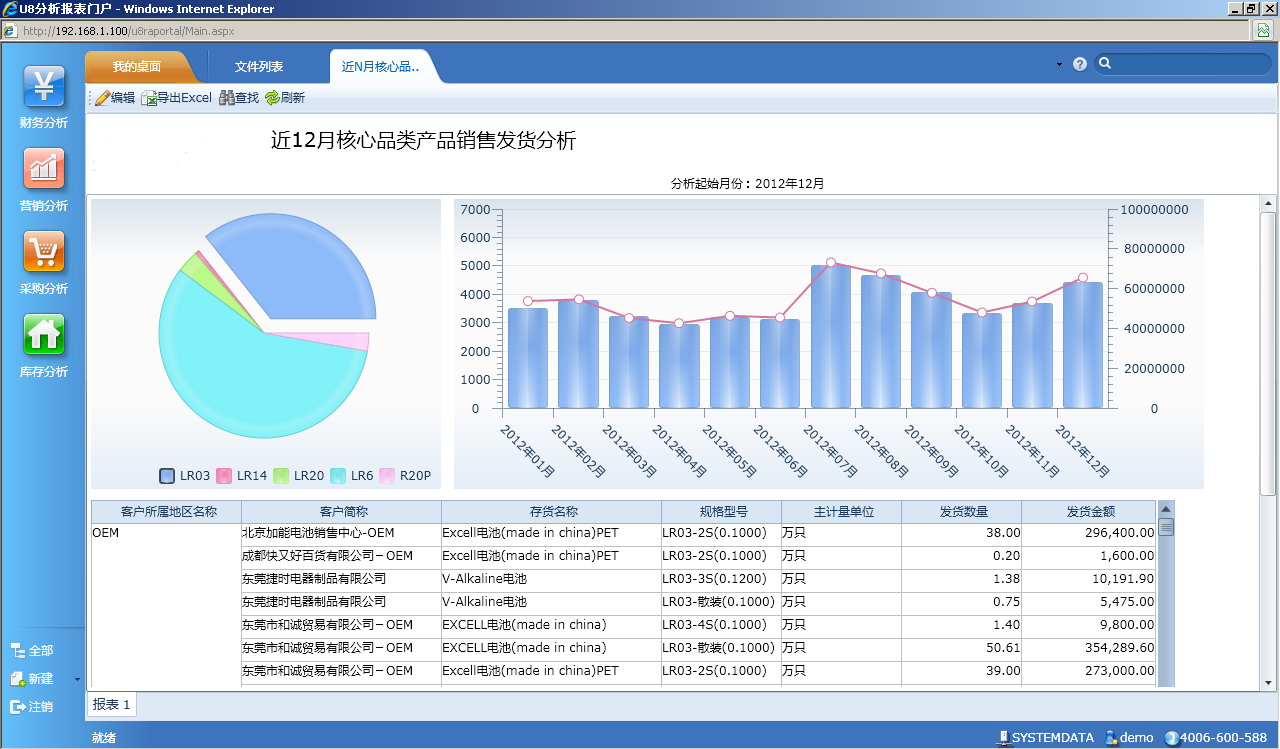The width and height of the screenshot is (1280, 749).
Task: Click the page scrollbar up arrow
Action: (x=1268, y=203)
